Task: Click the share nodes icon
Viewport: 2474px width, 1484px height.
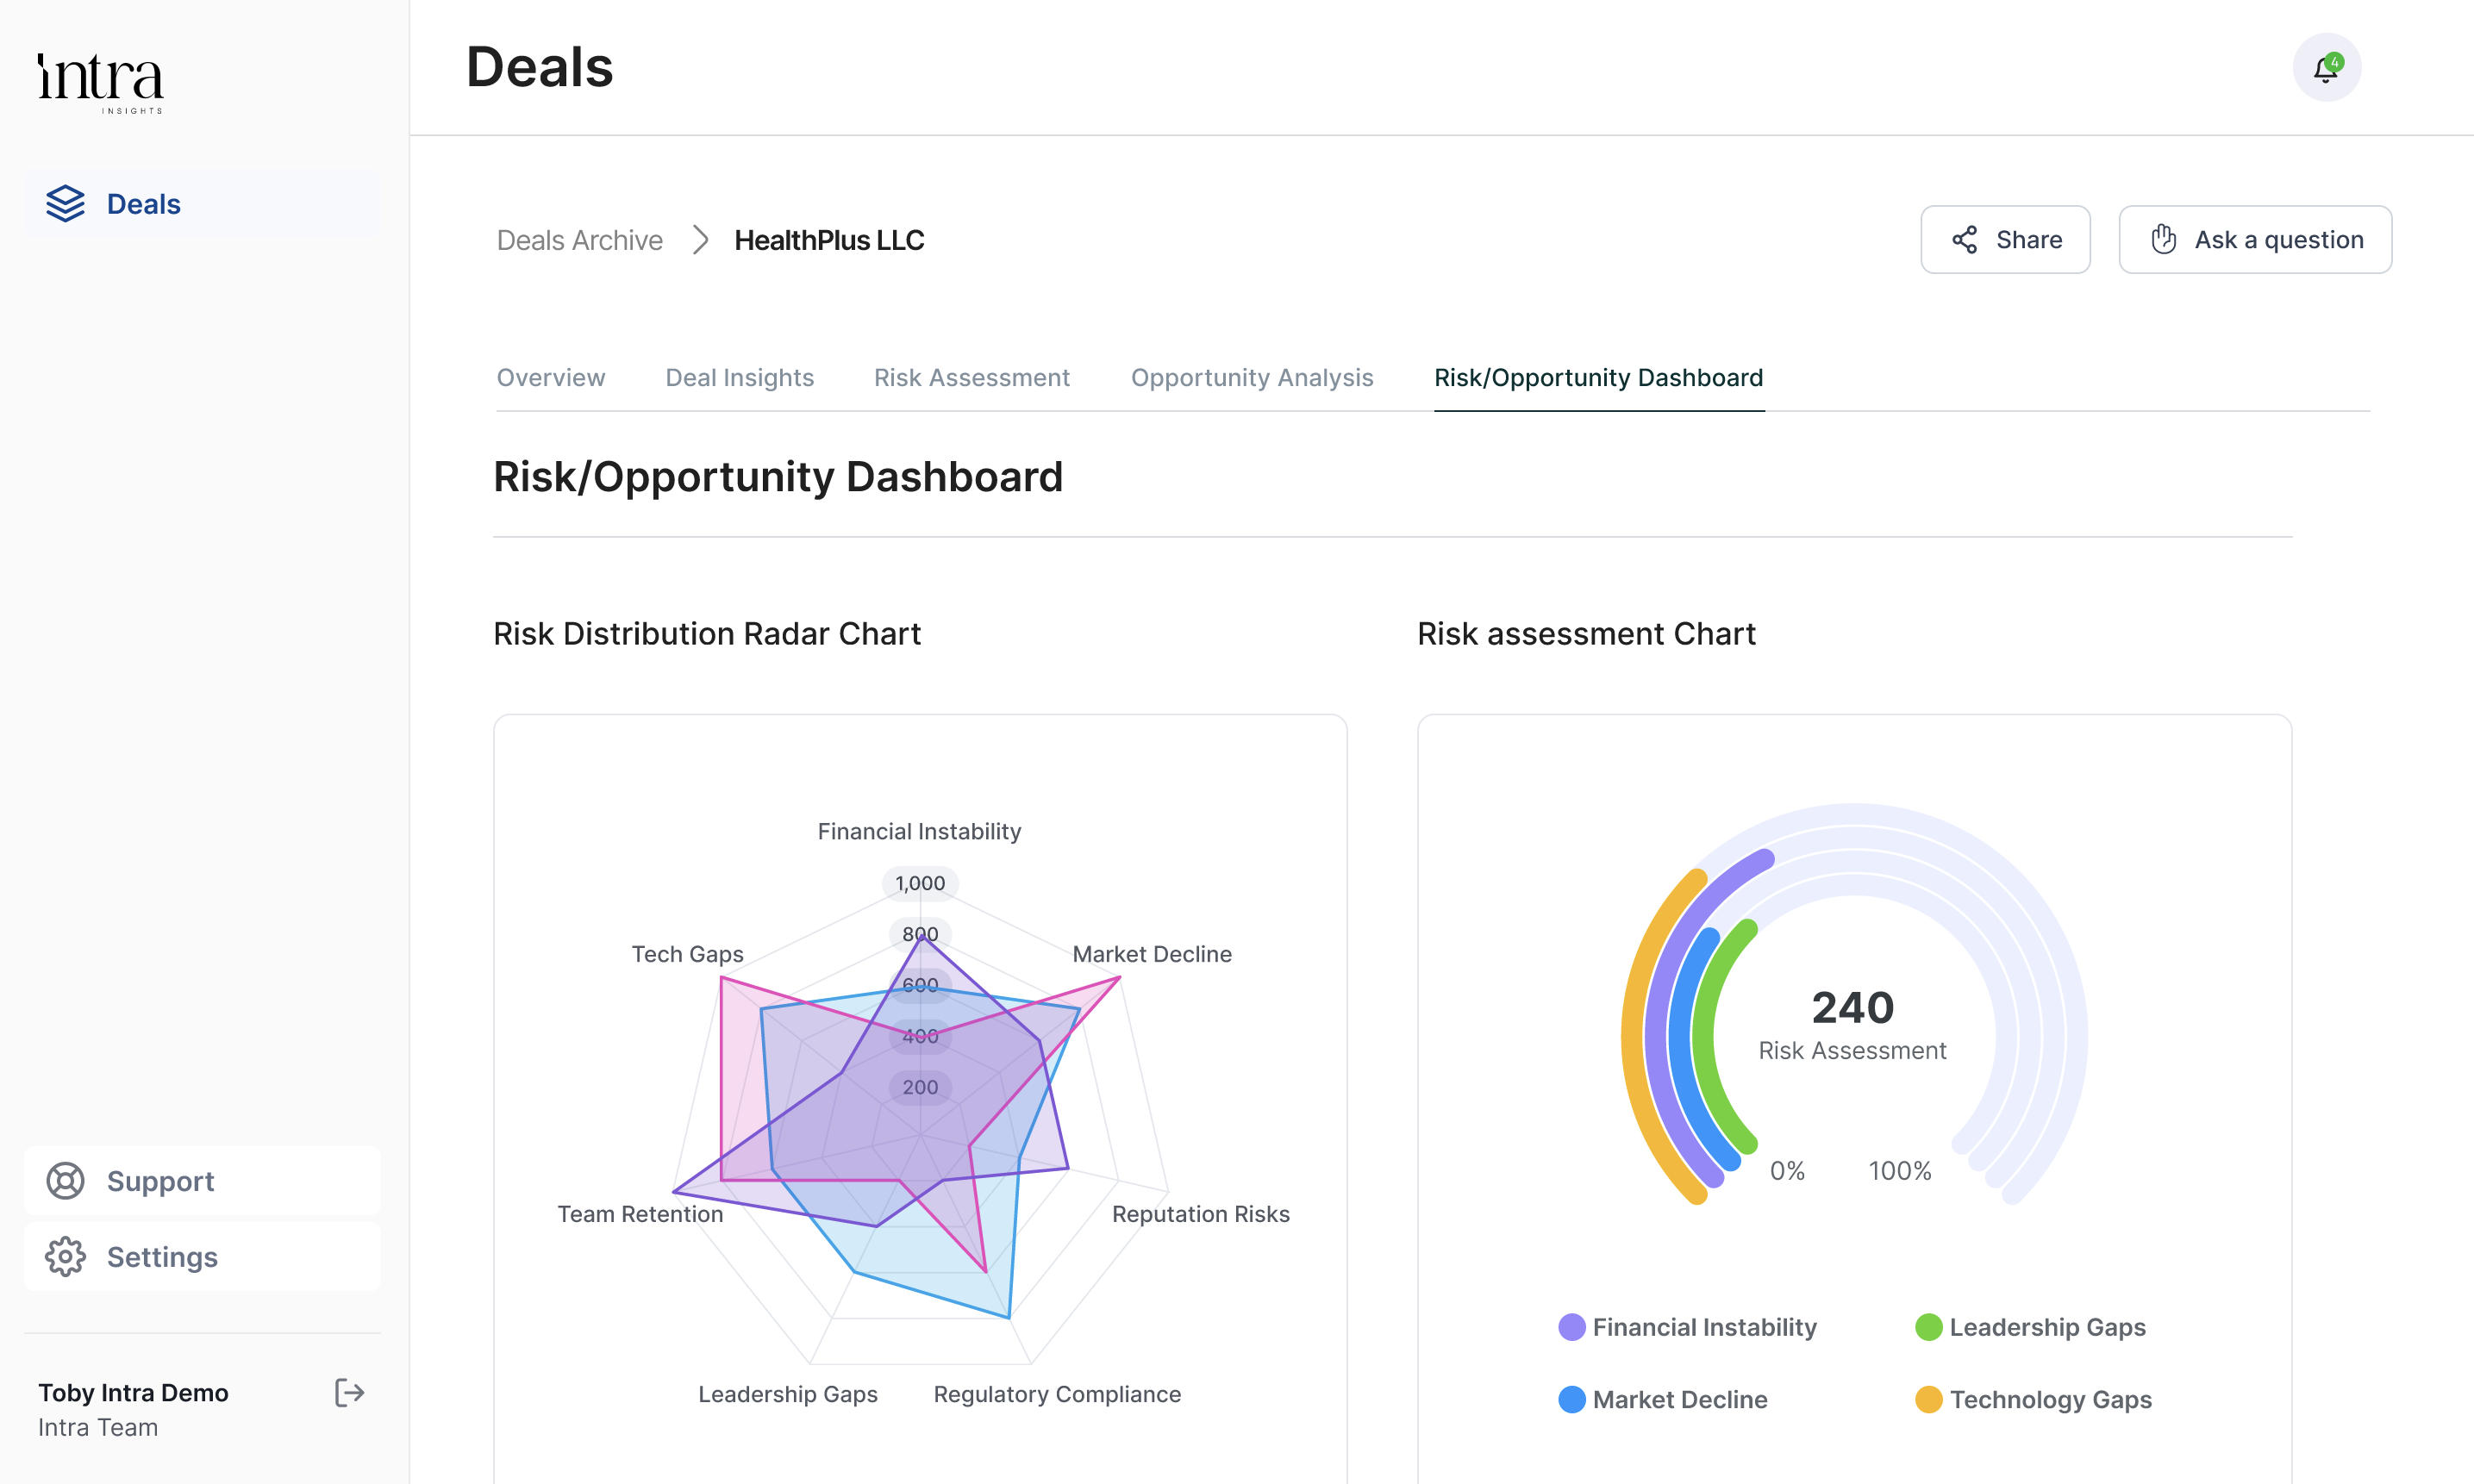Action: point(1965,240)
